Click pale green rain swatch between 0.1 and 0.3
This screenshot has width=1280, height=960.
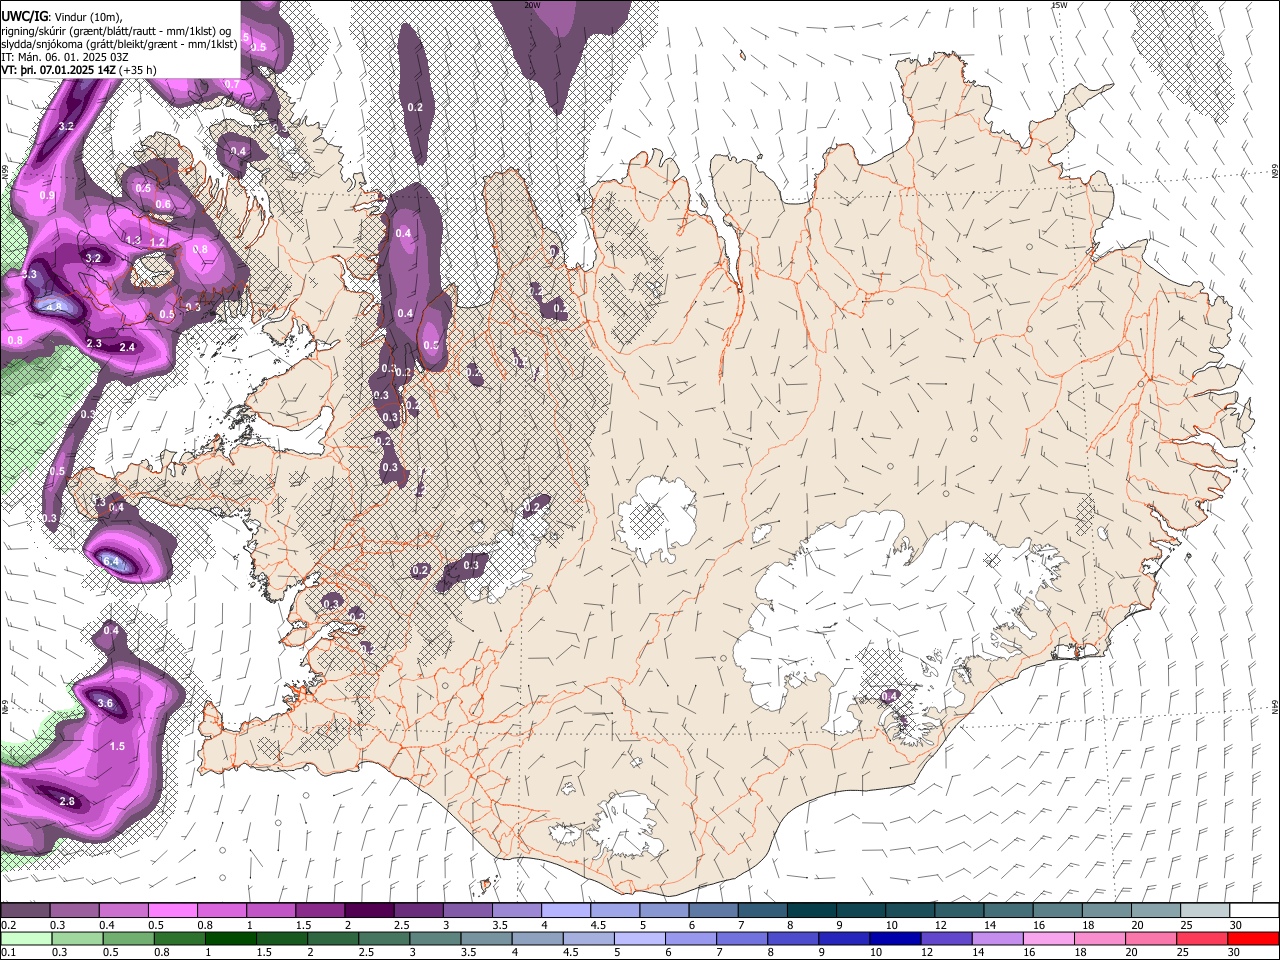coord(25,938)
